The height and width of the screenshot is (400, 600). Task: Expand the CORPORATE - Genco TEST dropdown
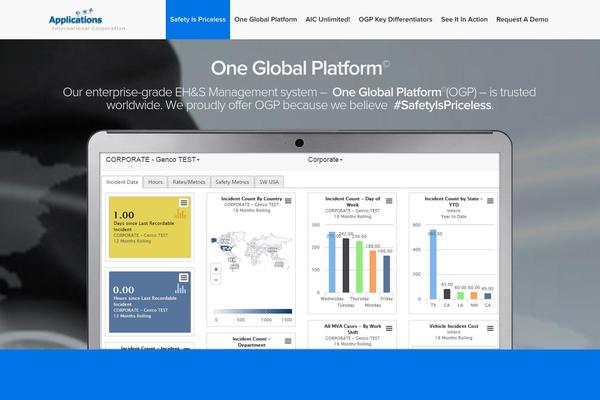(x=153, y=160)
